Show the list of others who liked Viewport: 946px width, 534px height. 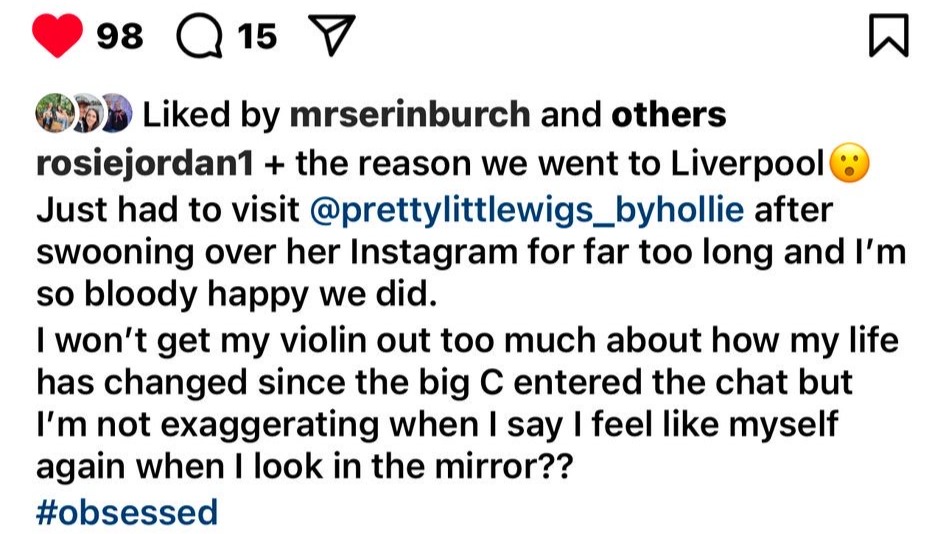(x=668, y=115)
